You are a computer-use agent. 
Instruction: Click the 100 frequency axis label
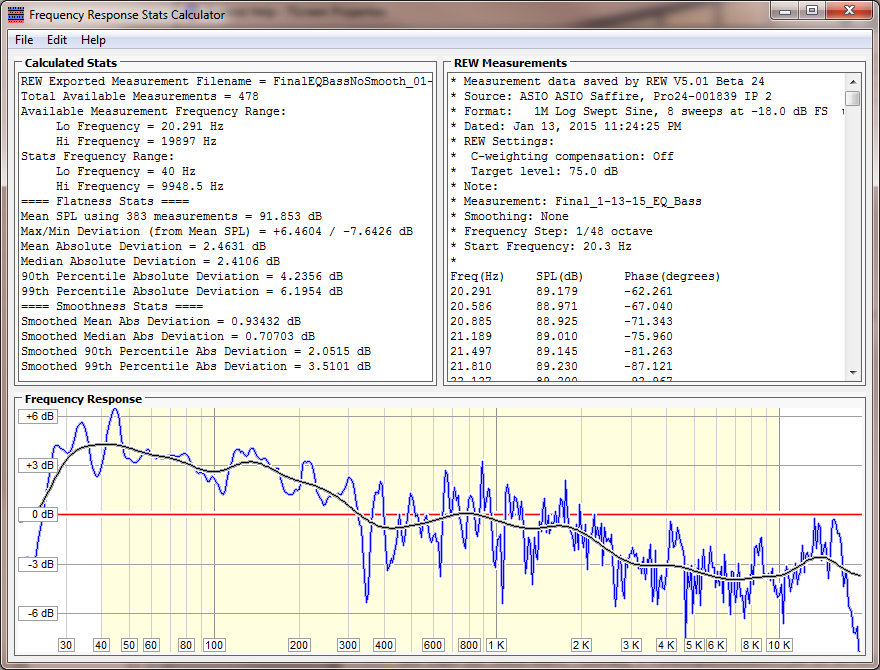click(x=214, y=645)
